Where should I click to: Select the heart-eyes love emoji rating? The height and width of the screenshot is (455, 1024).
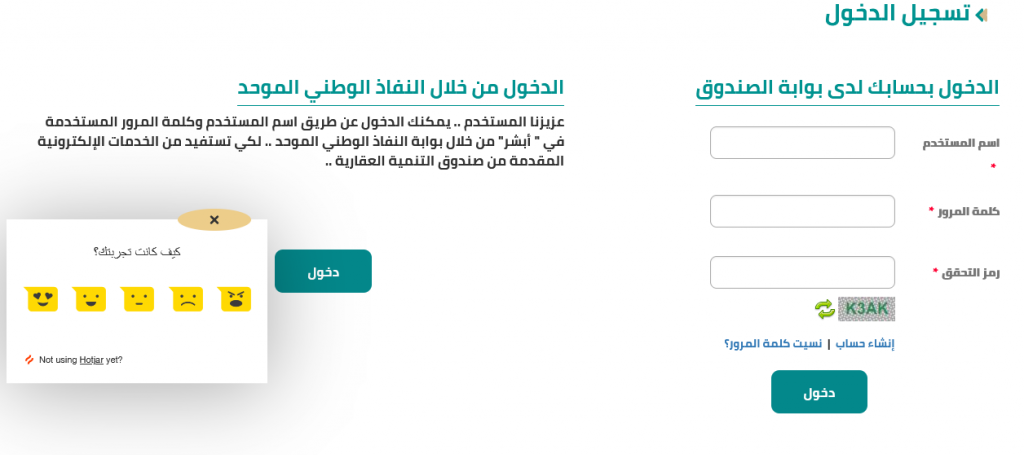pyautogui.click(x=42, y=299)
